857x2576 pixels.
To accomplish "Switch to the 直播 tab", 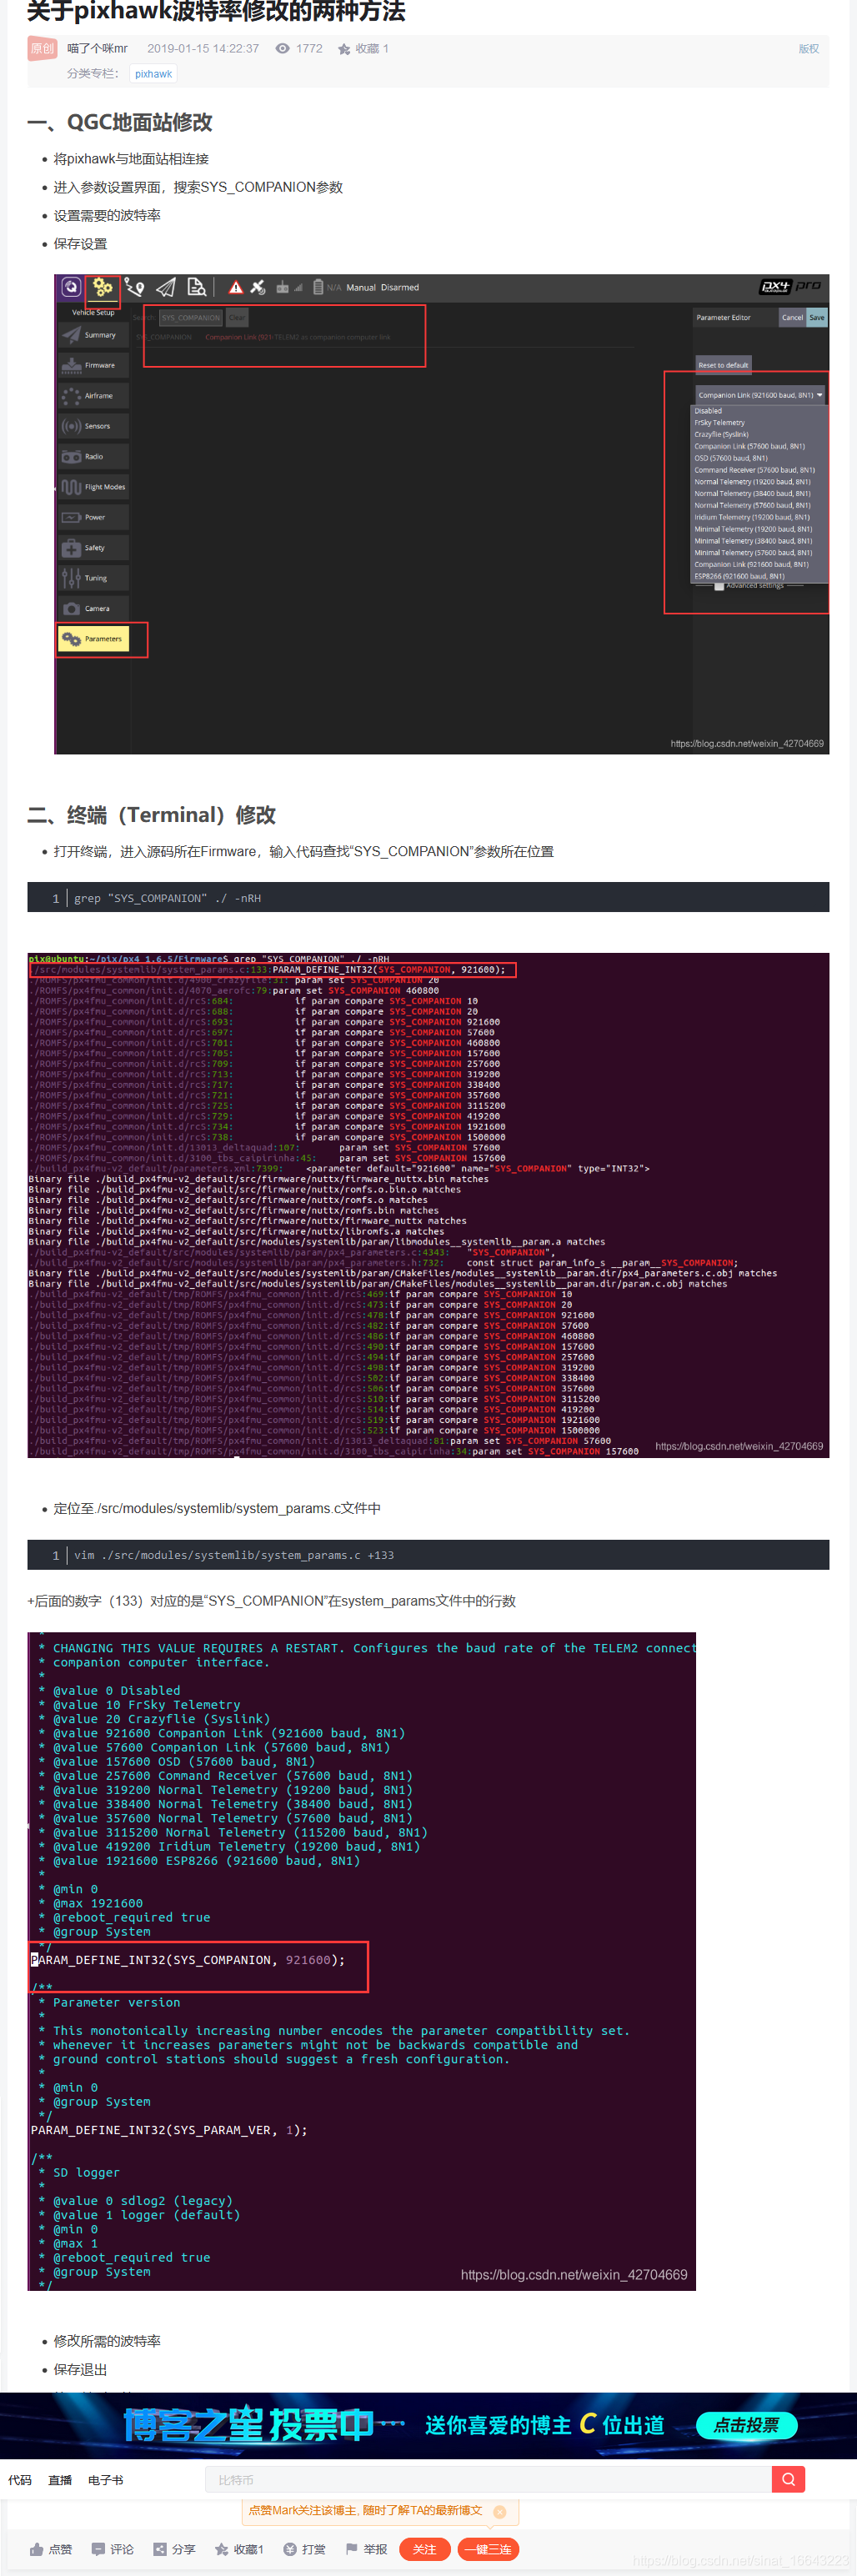I will (x=60, y=2481).
